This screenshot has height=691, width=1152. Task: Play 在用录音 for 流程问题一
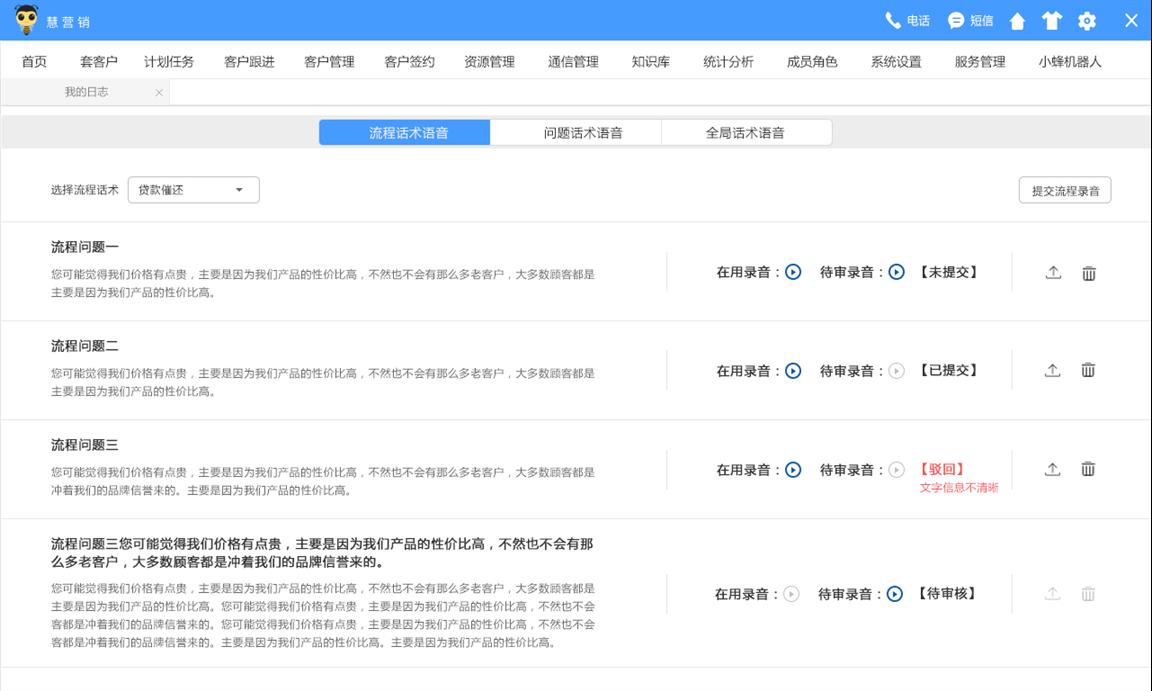[793, 272]
